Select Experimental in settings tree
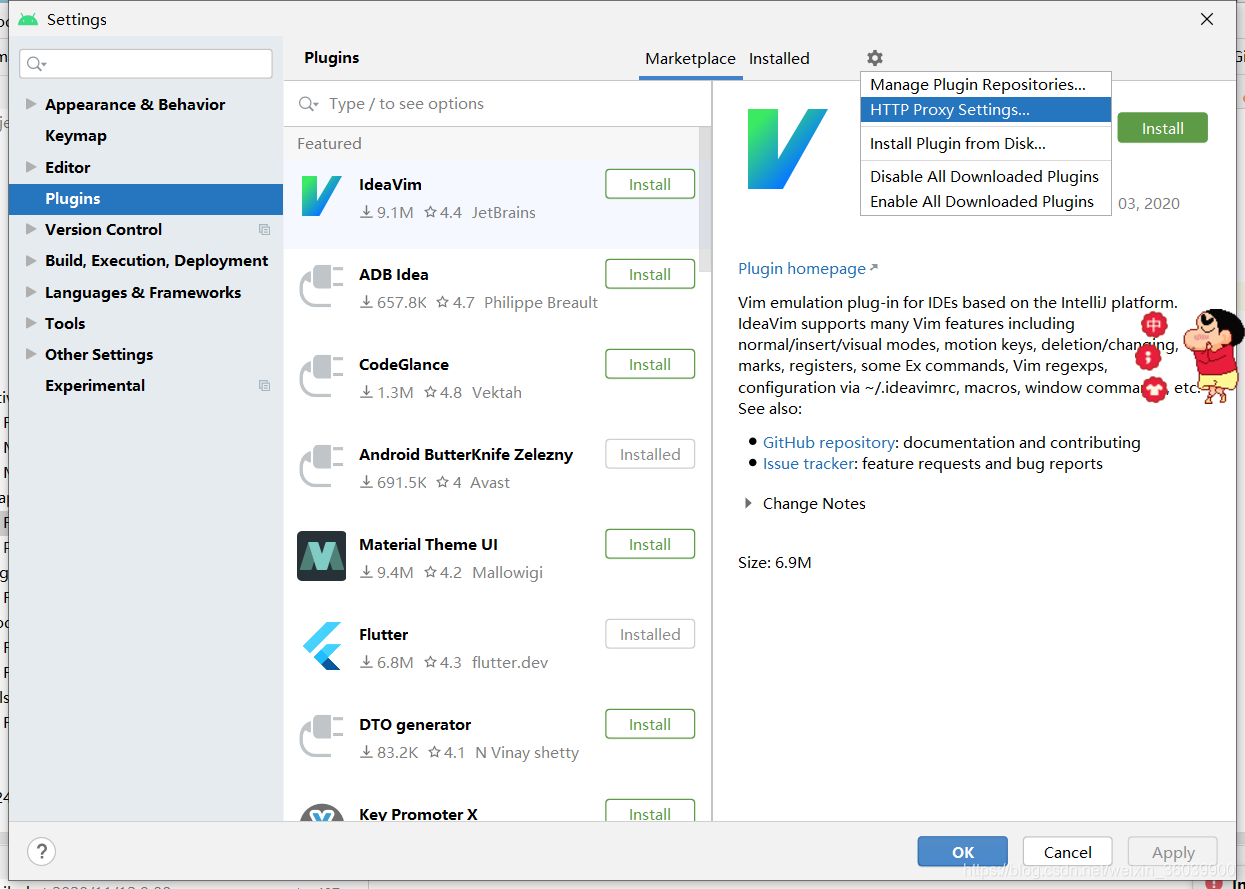This screenshot has width=1245, height=889. click(x=95, y=386)
